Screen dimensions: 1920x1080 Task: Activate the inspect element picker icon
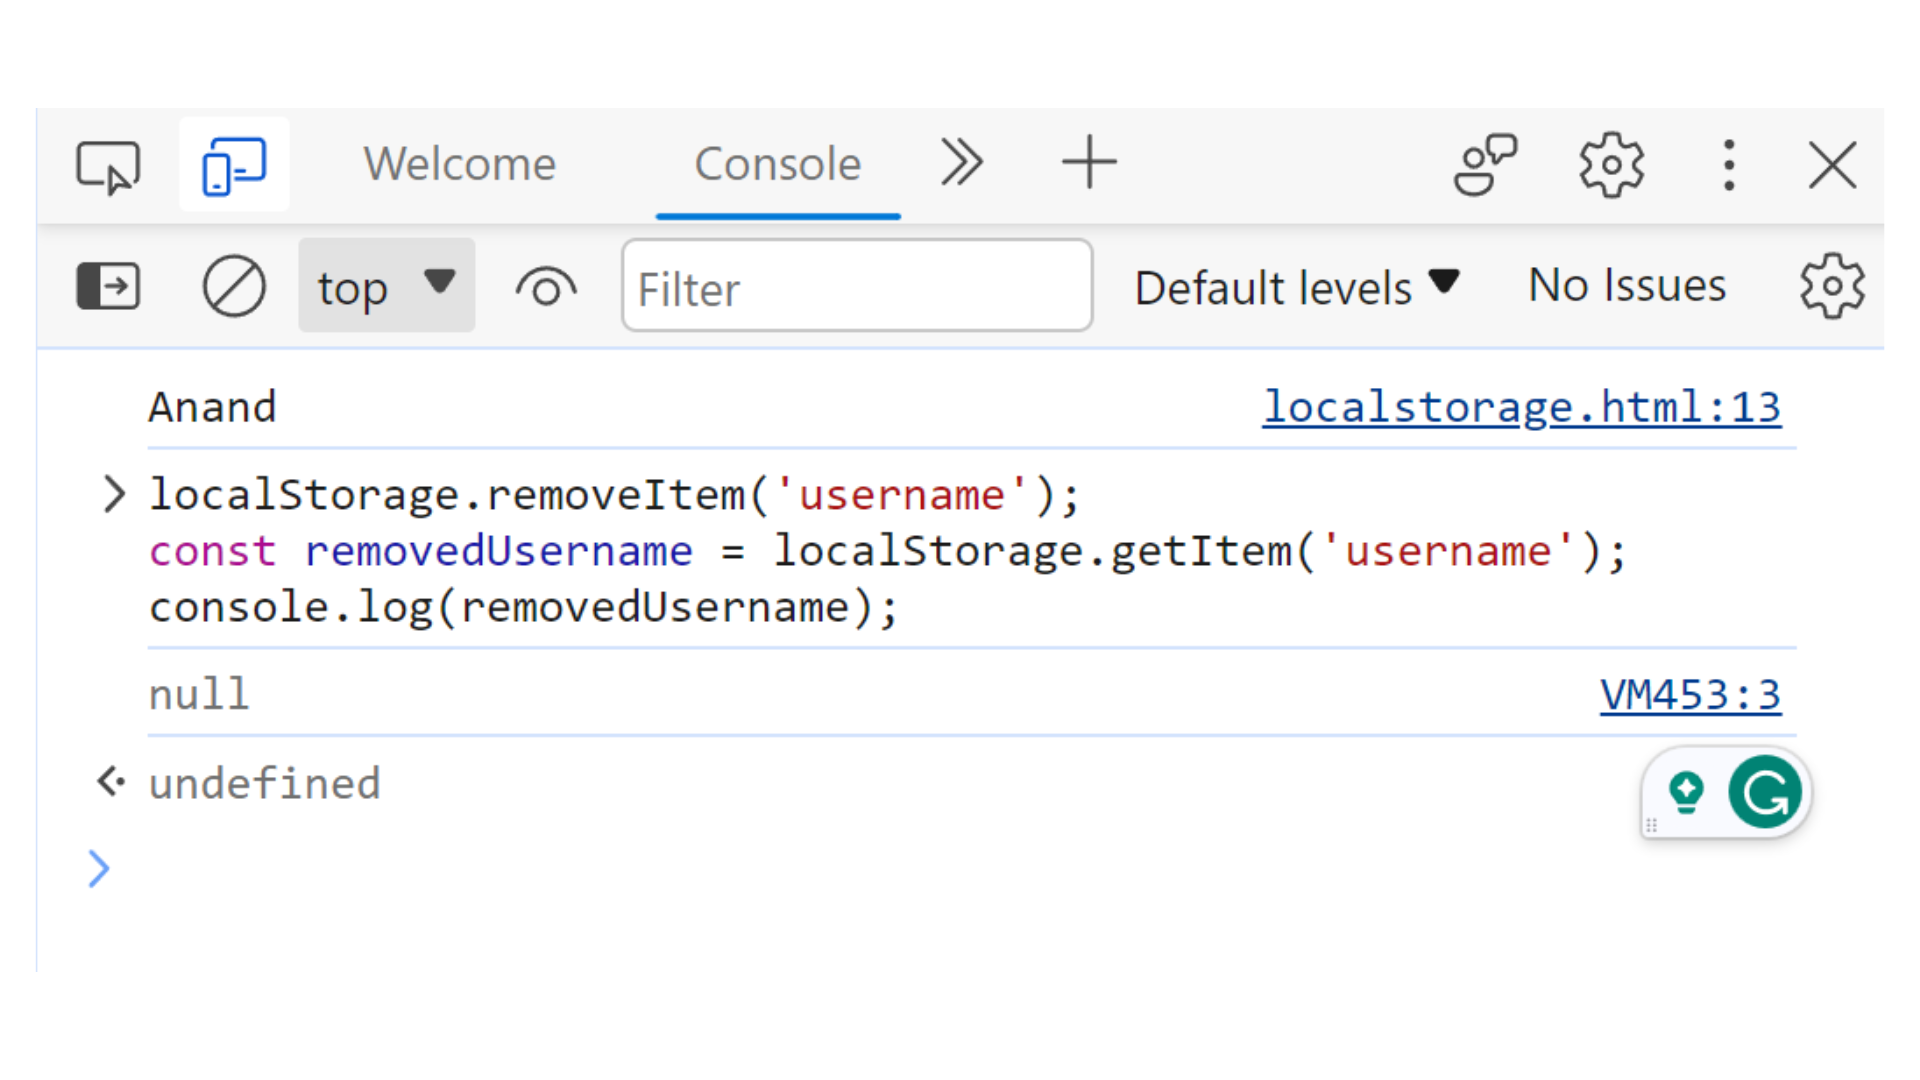pyautogui.click(x=108, y=166)
